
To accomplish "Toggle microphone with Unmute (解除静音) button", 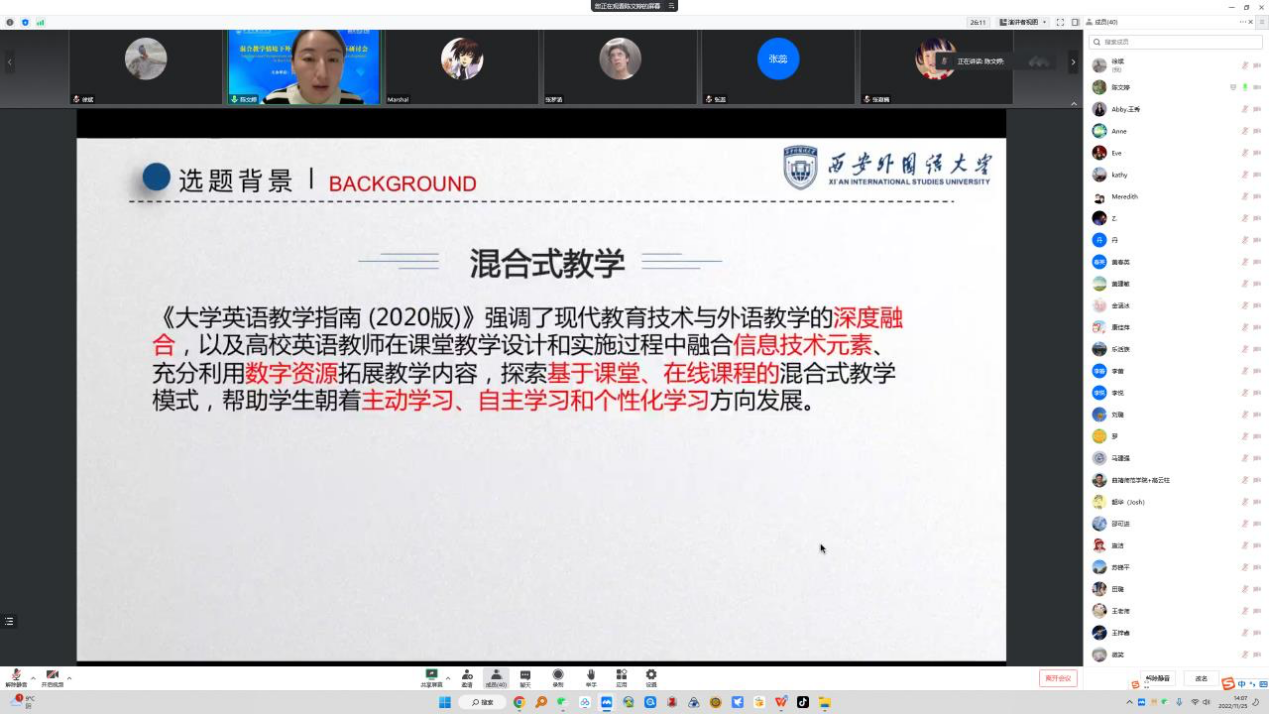I will 15,677.
